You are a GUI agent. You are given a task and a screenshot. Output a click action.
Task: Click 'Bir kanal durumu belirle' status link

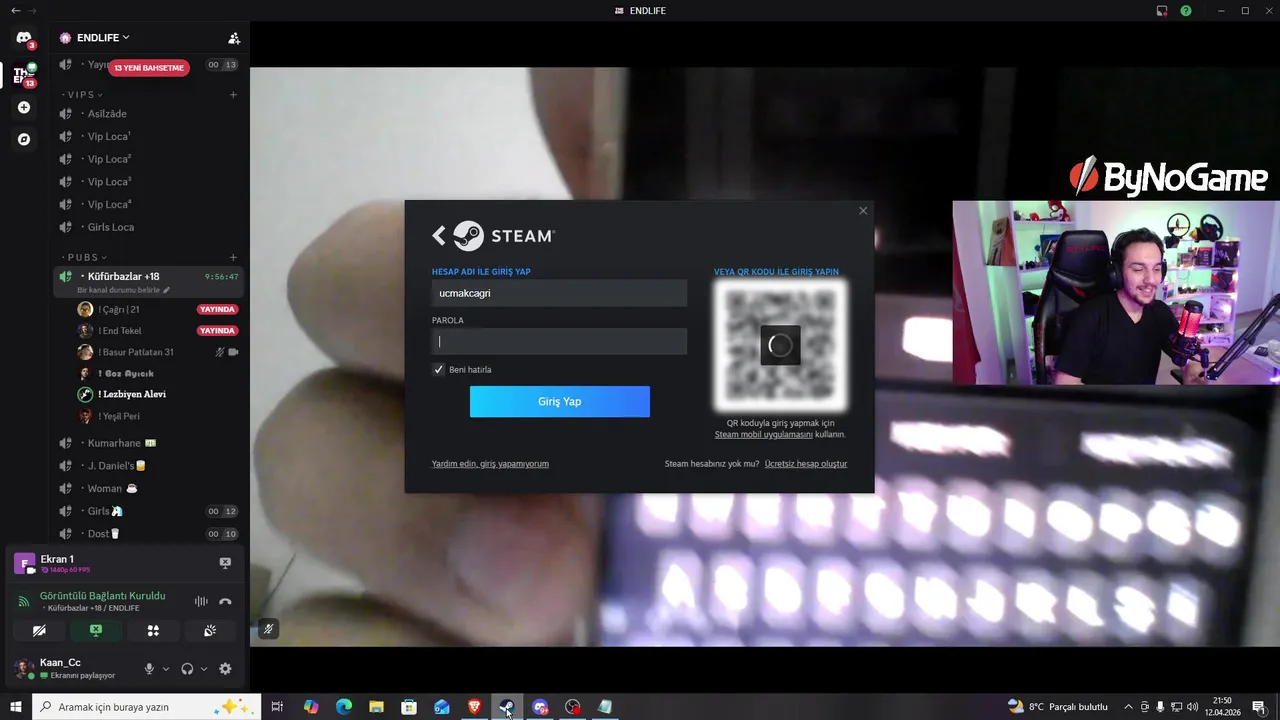point(124,290)
